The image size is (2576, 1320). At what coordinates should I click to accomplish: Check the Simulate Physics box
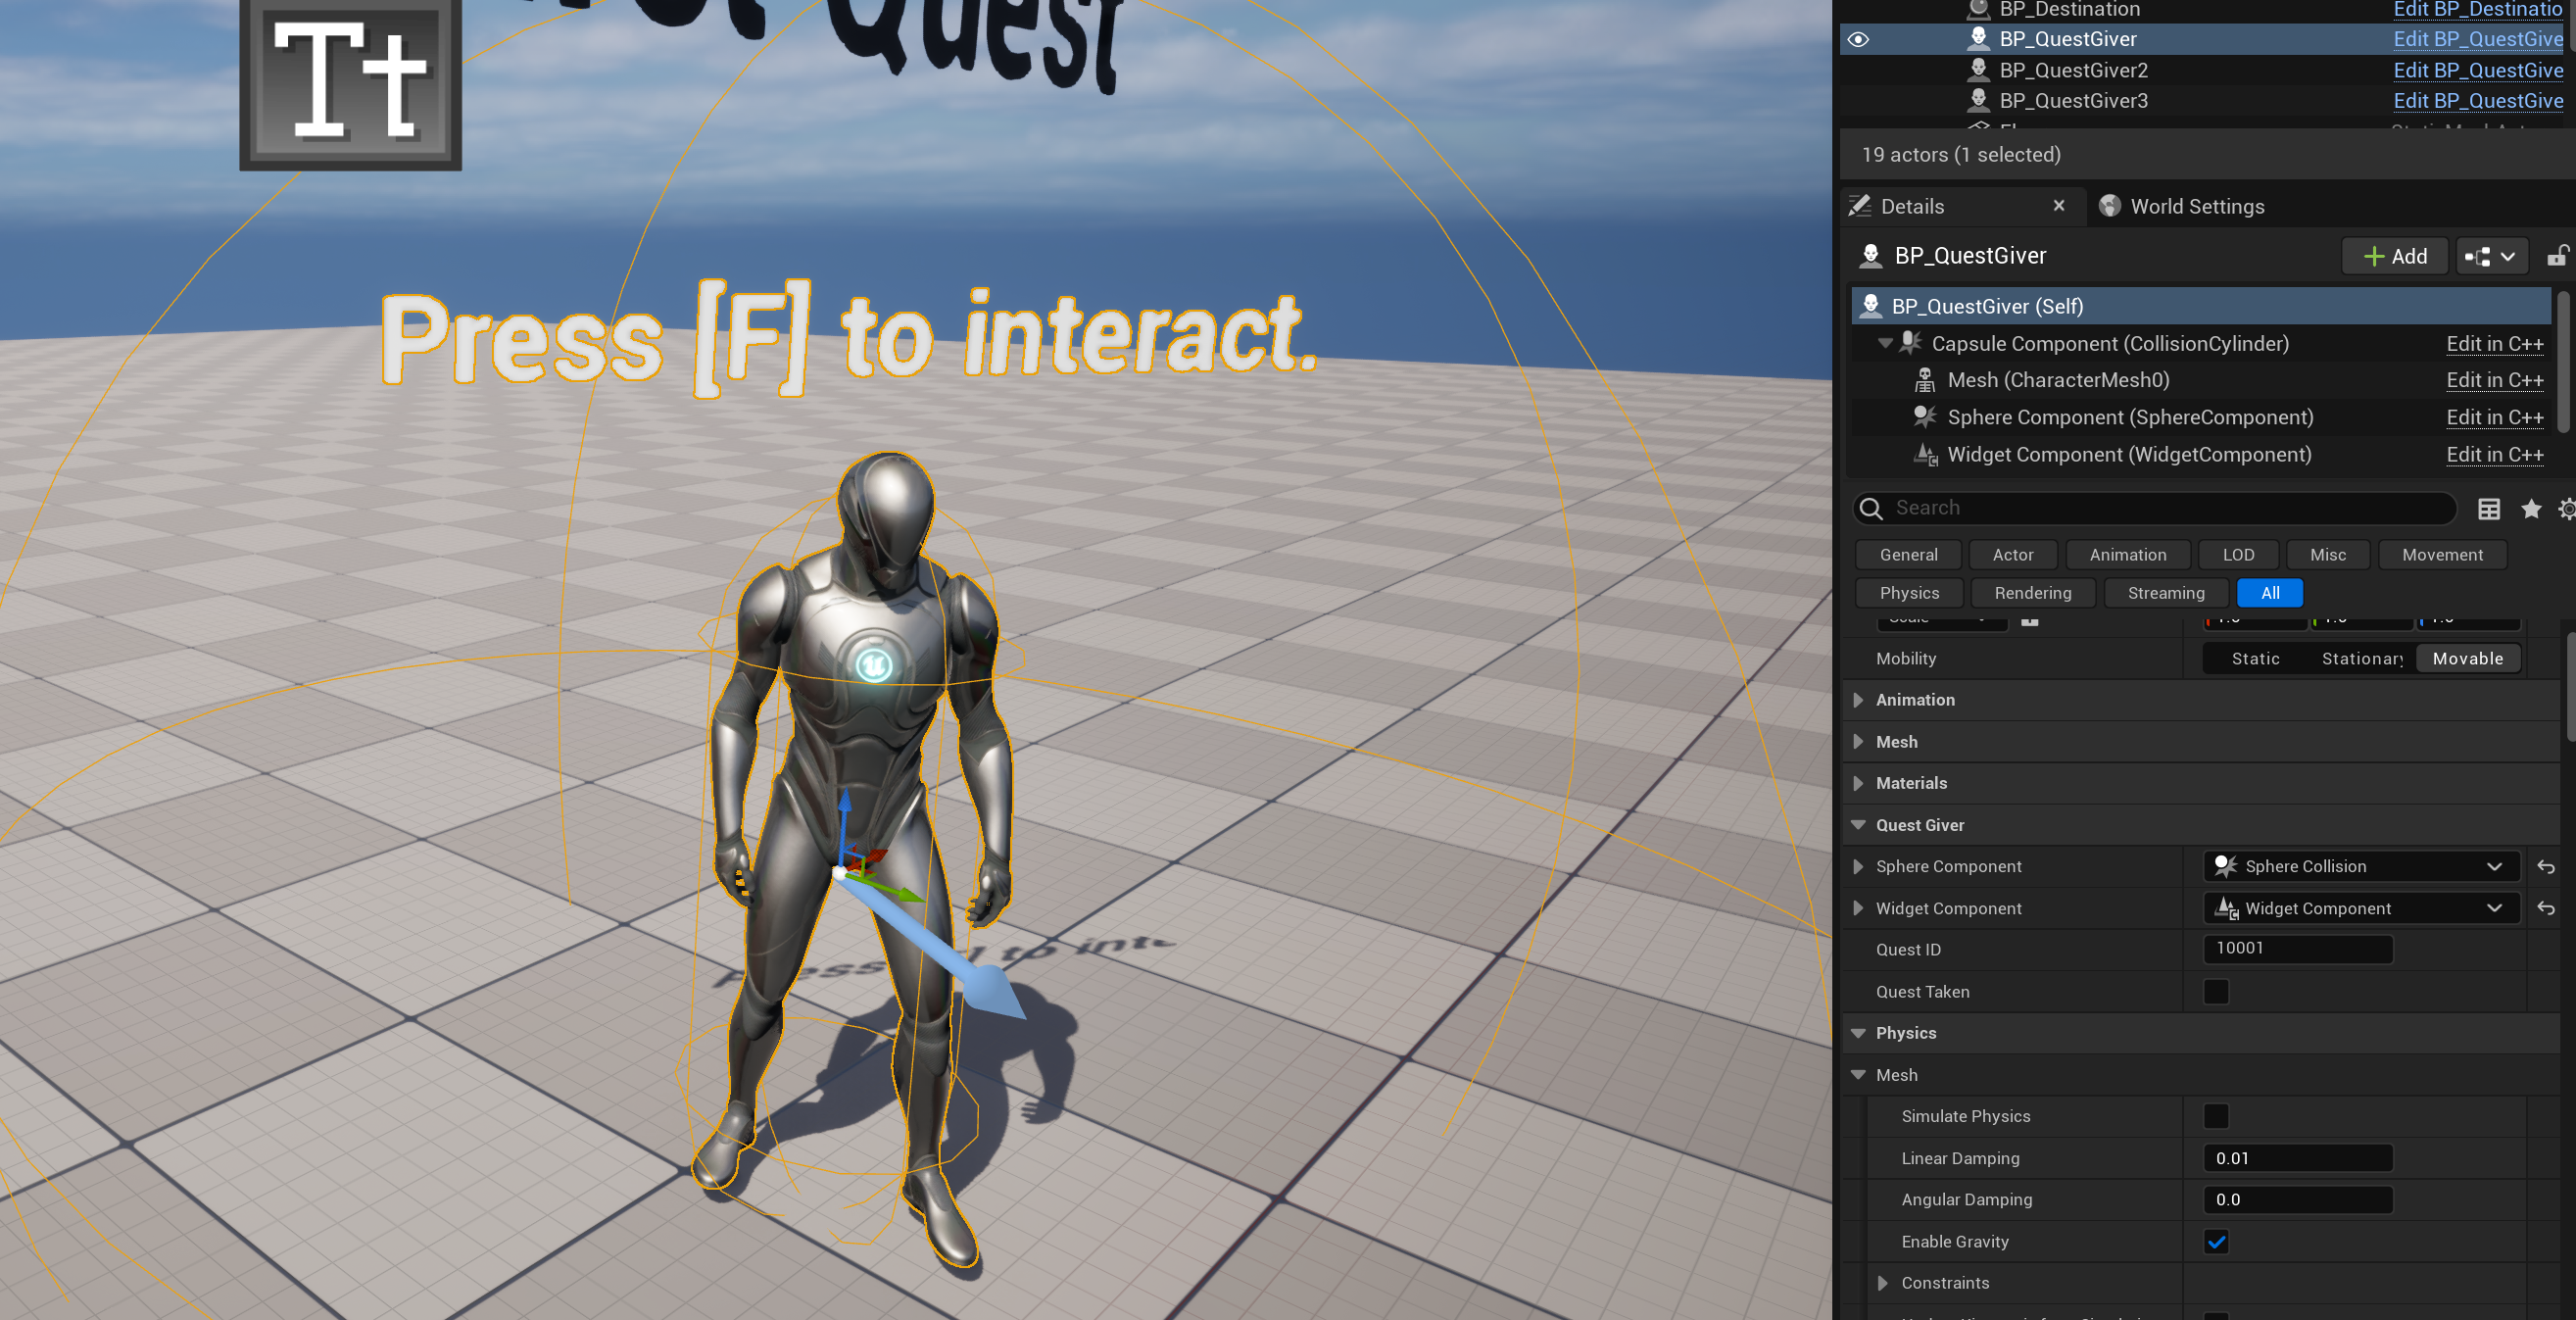click(x=2216, y=1116)
